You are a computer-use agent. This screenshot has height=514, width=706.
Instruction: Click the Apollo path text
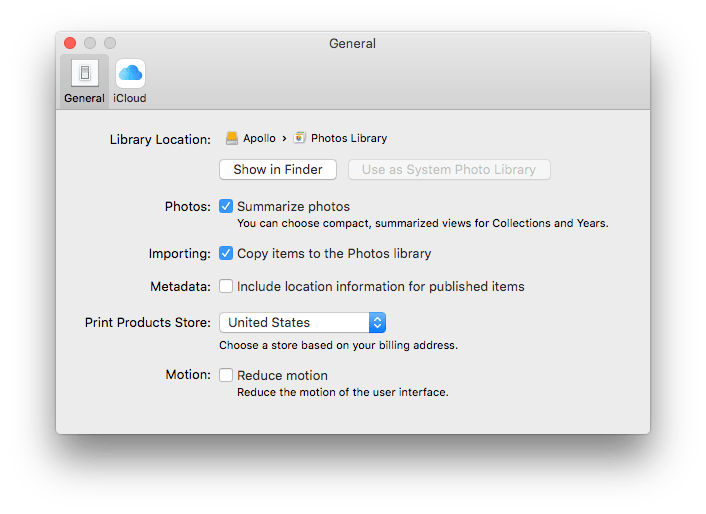click(x=259, y=138)
